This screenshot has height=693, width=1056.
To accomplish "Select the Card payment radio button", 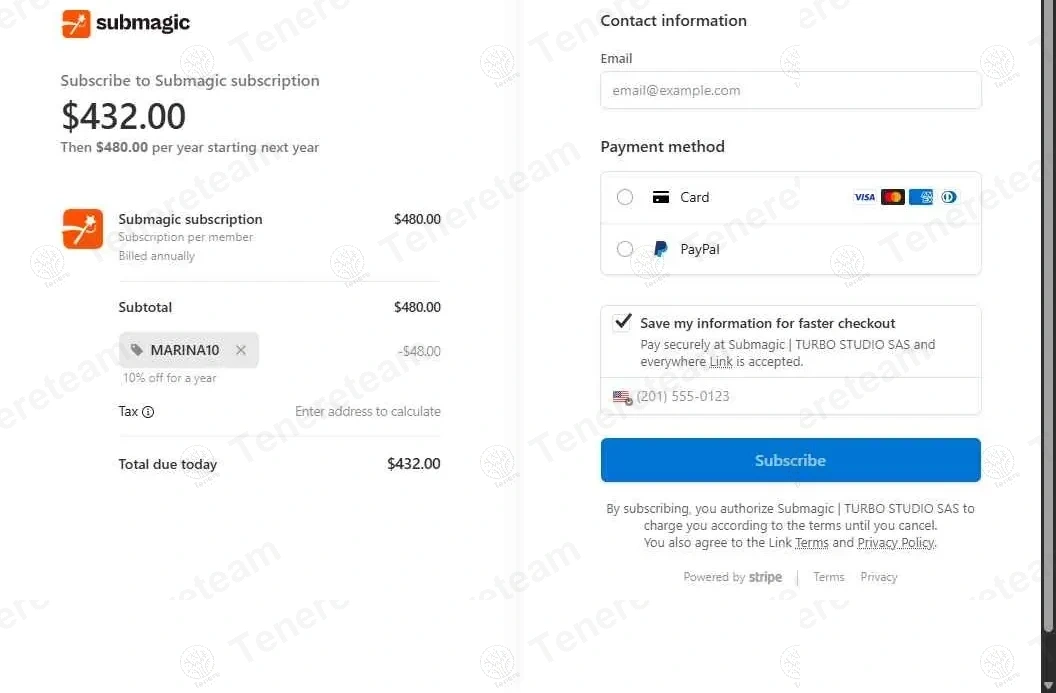I will (625, 197).
